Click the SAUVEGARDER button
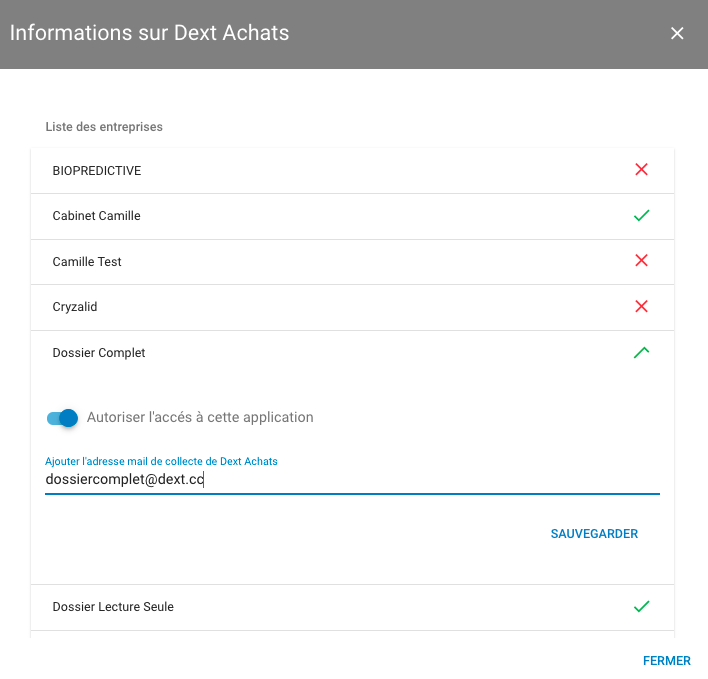The width and height of the screenshot is (708, 679). 594,534
